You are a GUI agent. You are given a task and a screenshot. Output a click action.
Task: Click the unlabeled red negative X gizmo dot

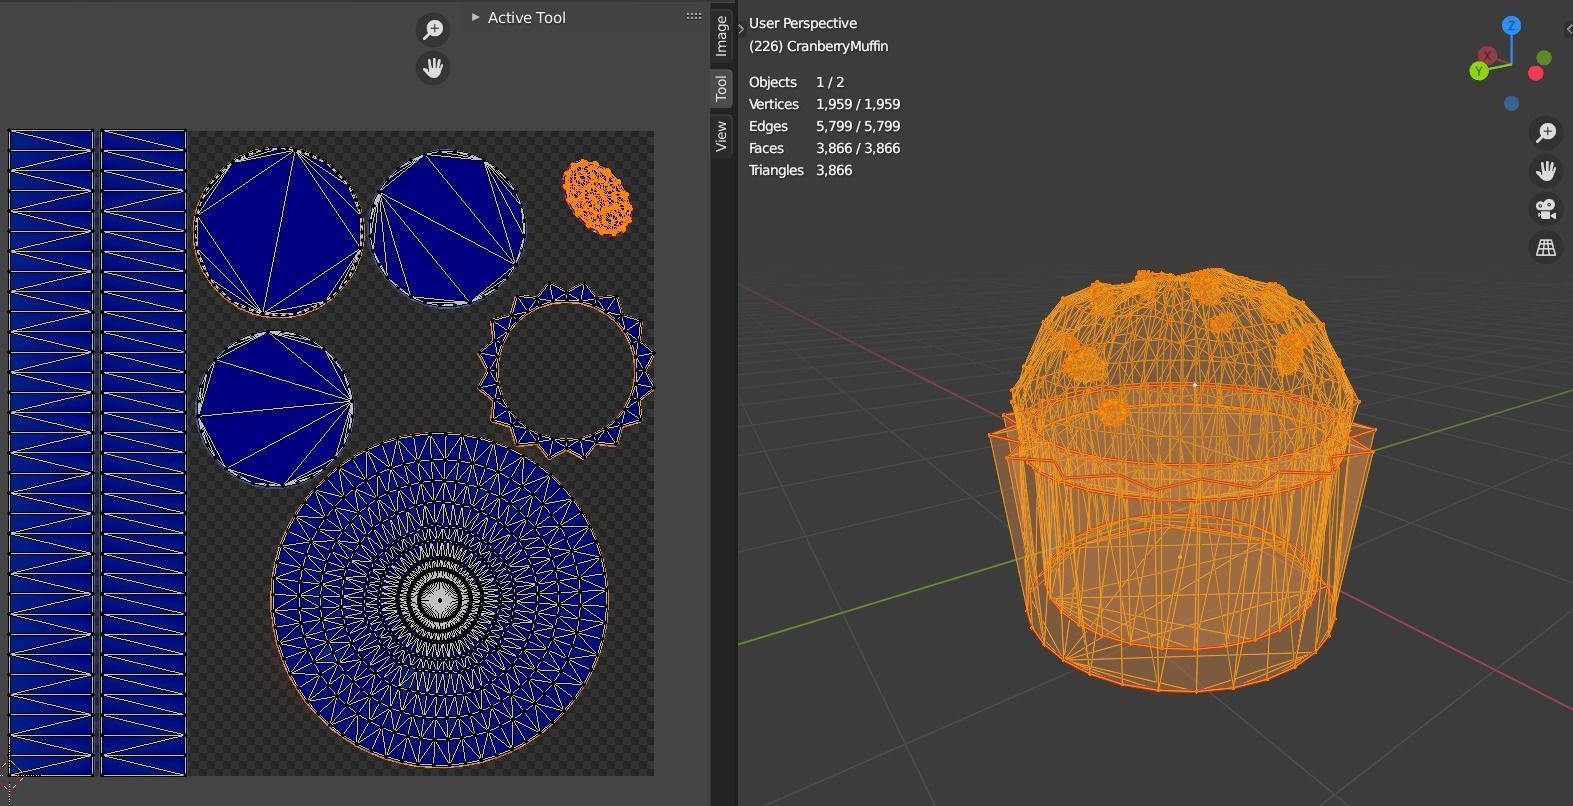(1536, 73)
